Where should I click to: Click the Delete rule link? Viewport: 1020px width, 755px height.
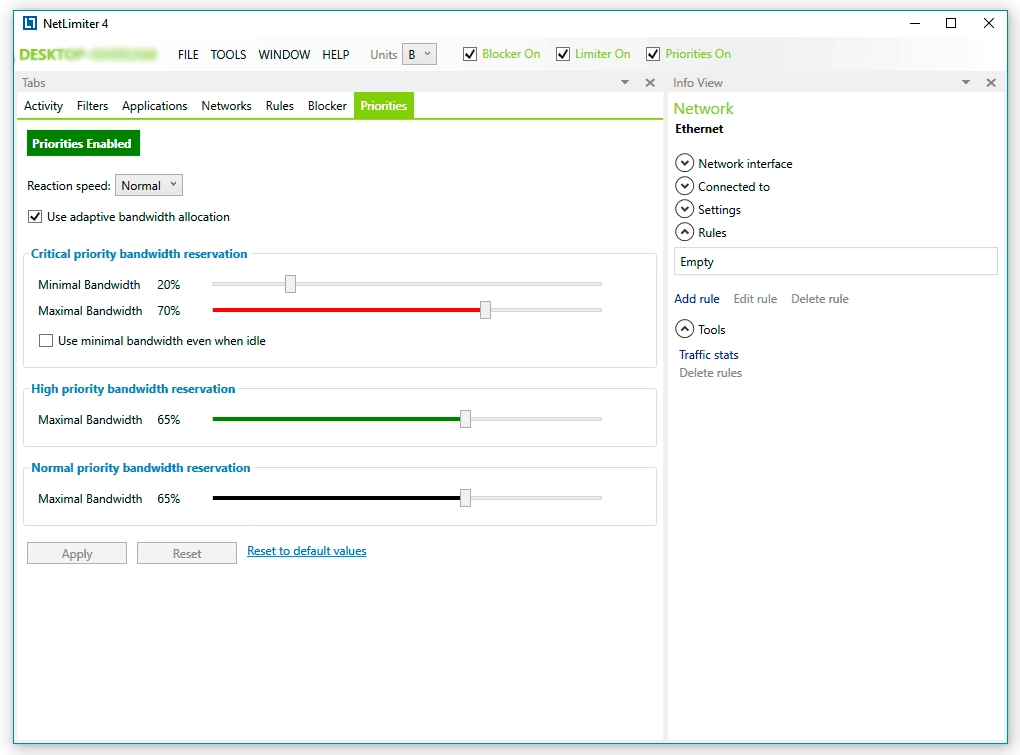click(x=820, y=298)
